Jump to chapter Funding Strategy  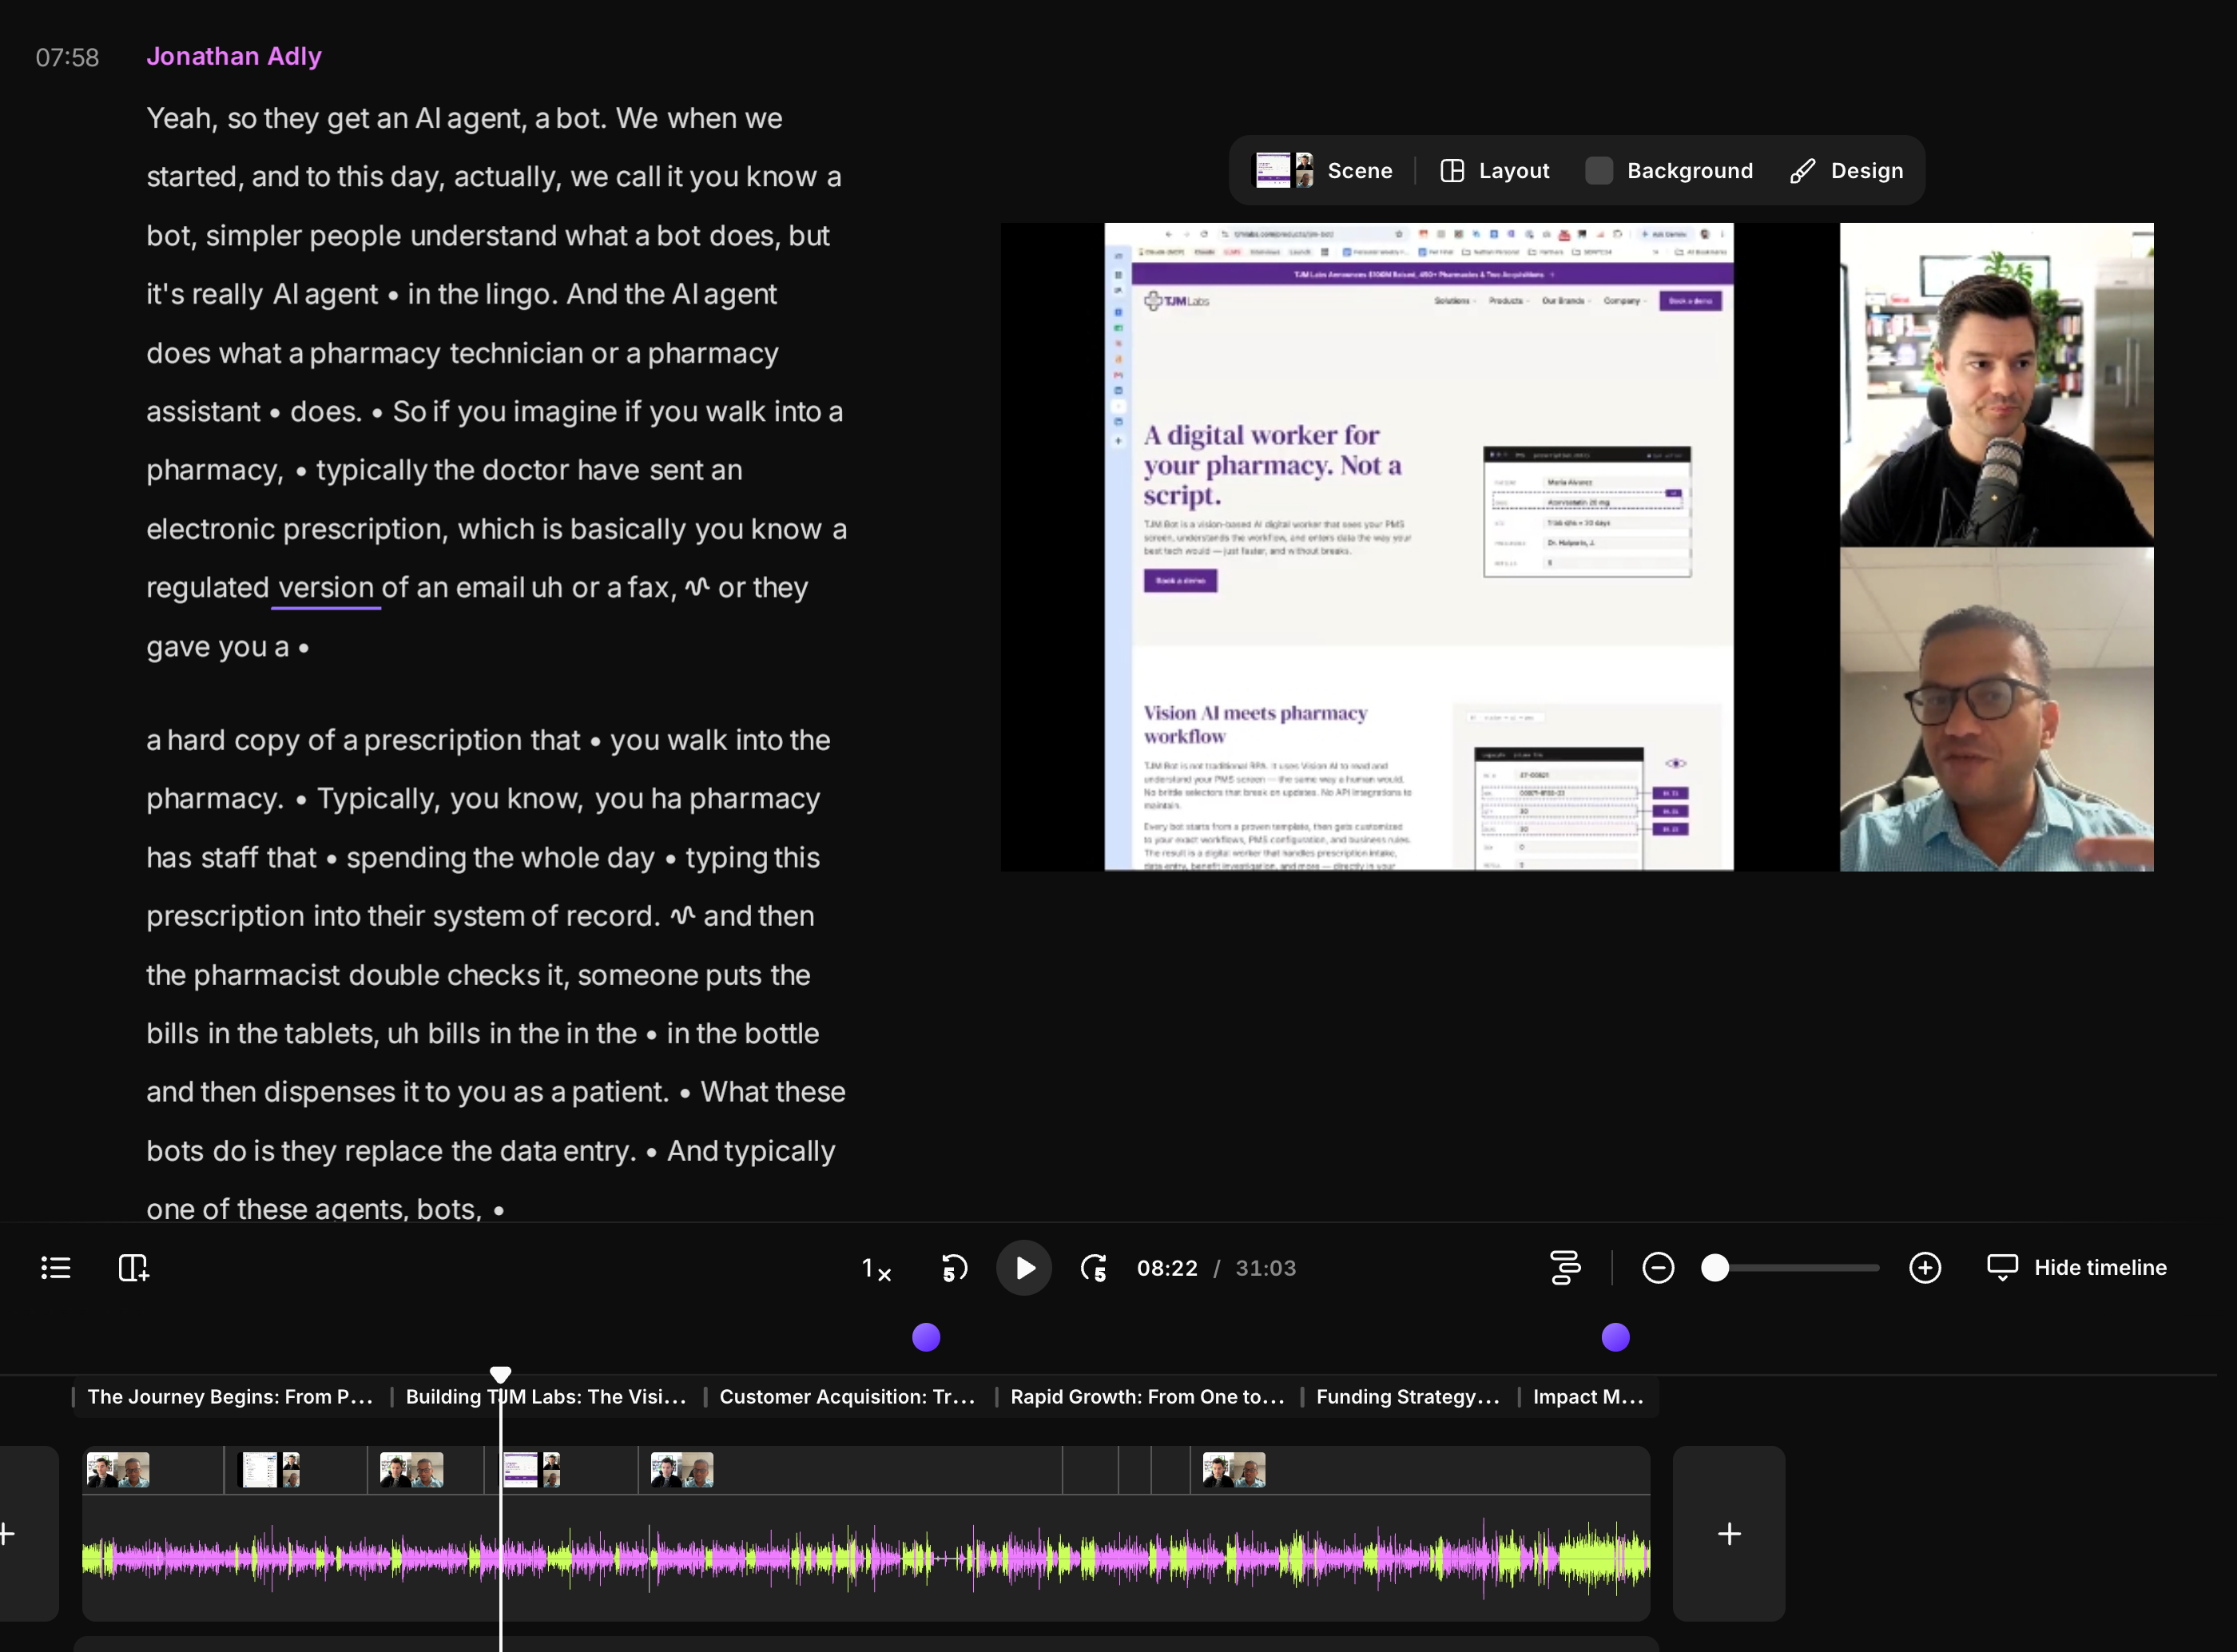(x=1407, y=1397)
